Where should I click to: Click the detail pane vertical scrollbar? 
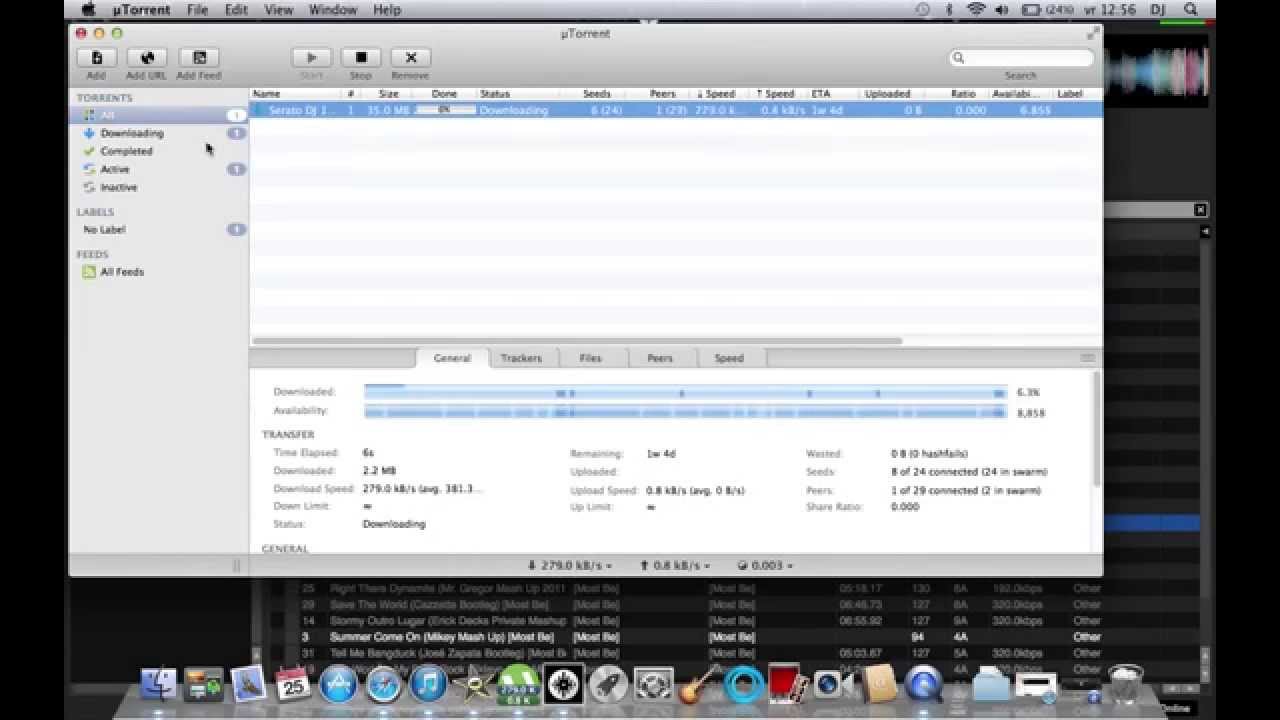pyautogui.click(x=1096, y=427)
